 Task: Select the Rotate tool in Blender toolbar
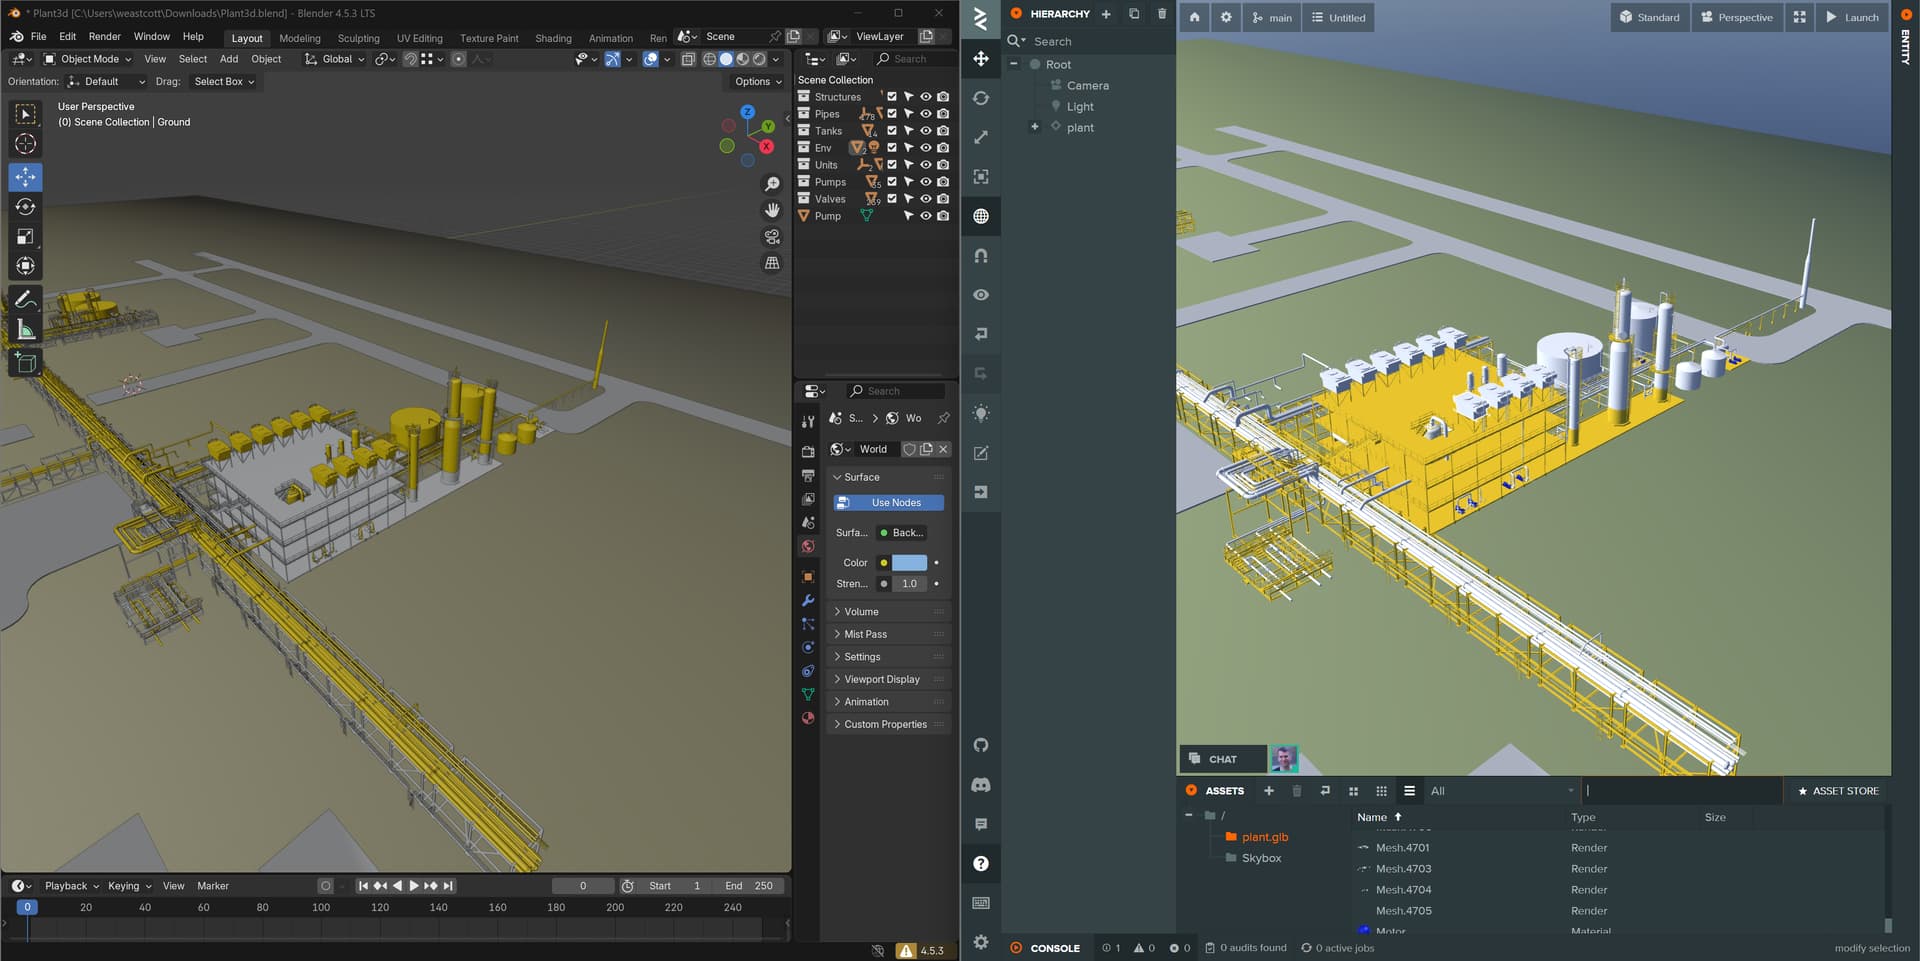pos(26,207)
